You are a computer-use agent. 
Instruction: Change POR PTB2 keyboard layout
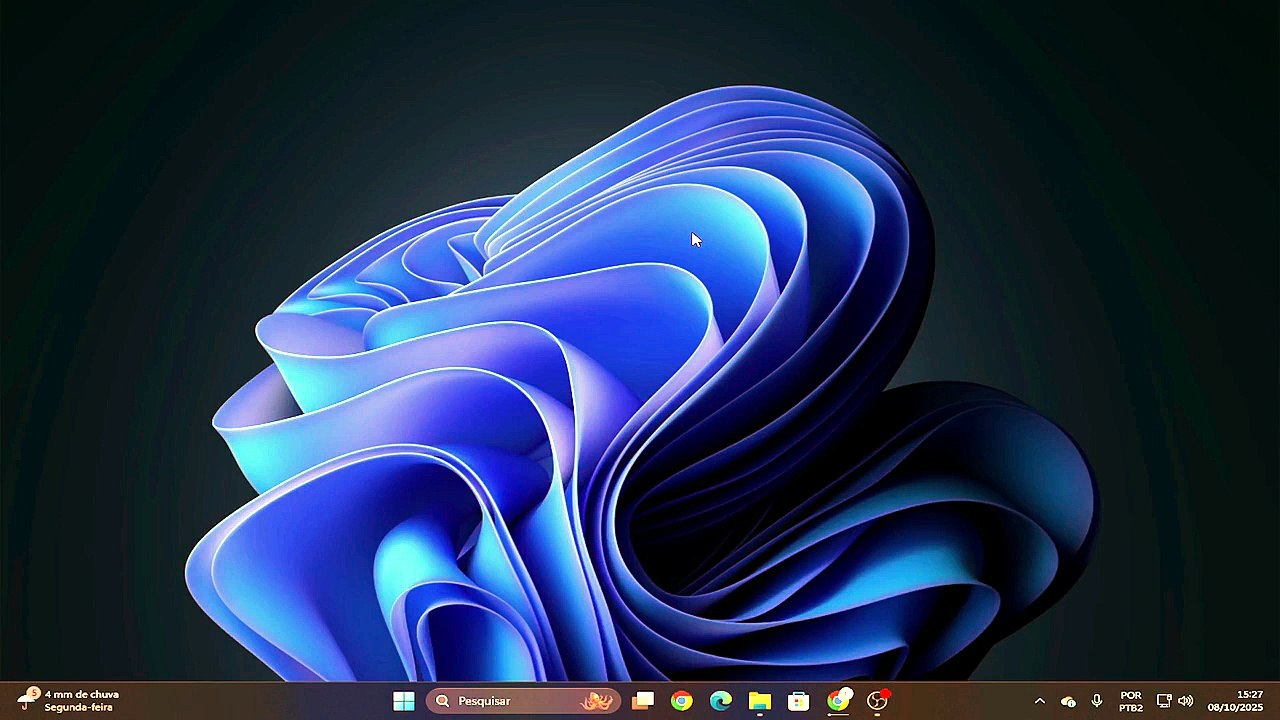[x=1131, y=701]
